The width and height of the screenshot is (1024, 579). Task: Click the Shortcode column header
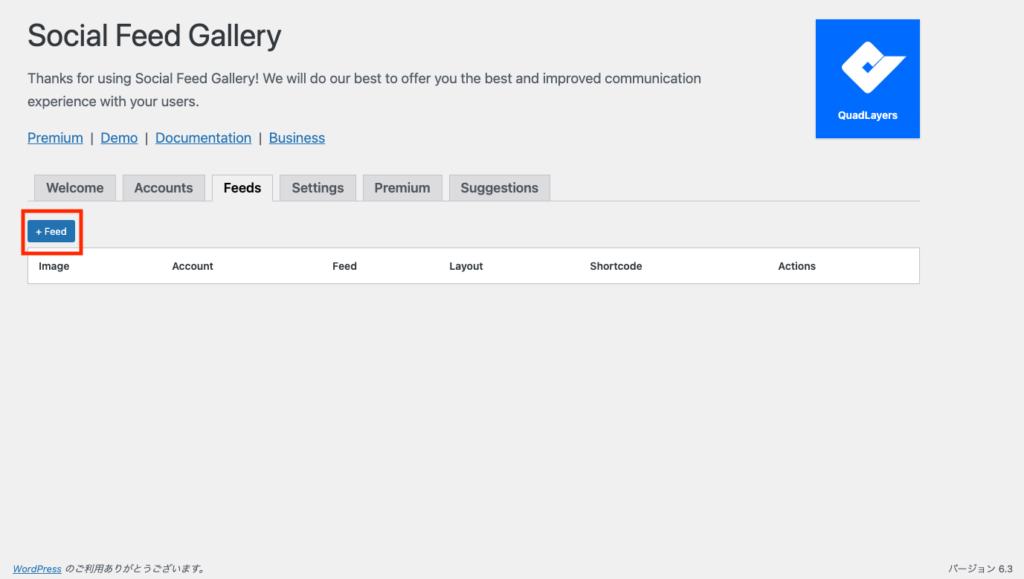tap(616, 266)
